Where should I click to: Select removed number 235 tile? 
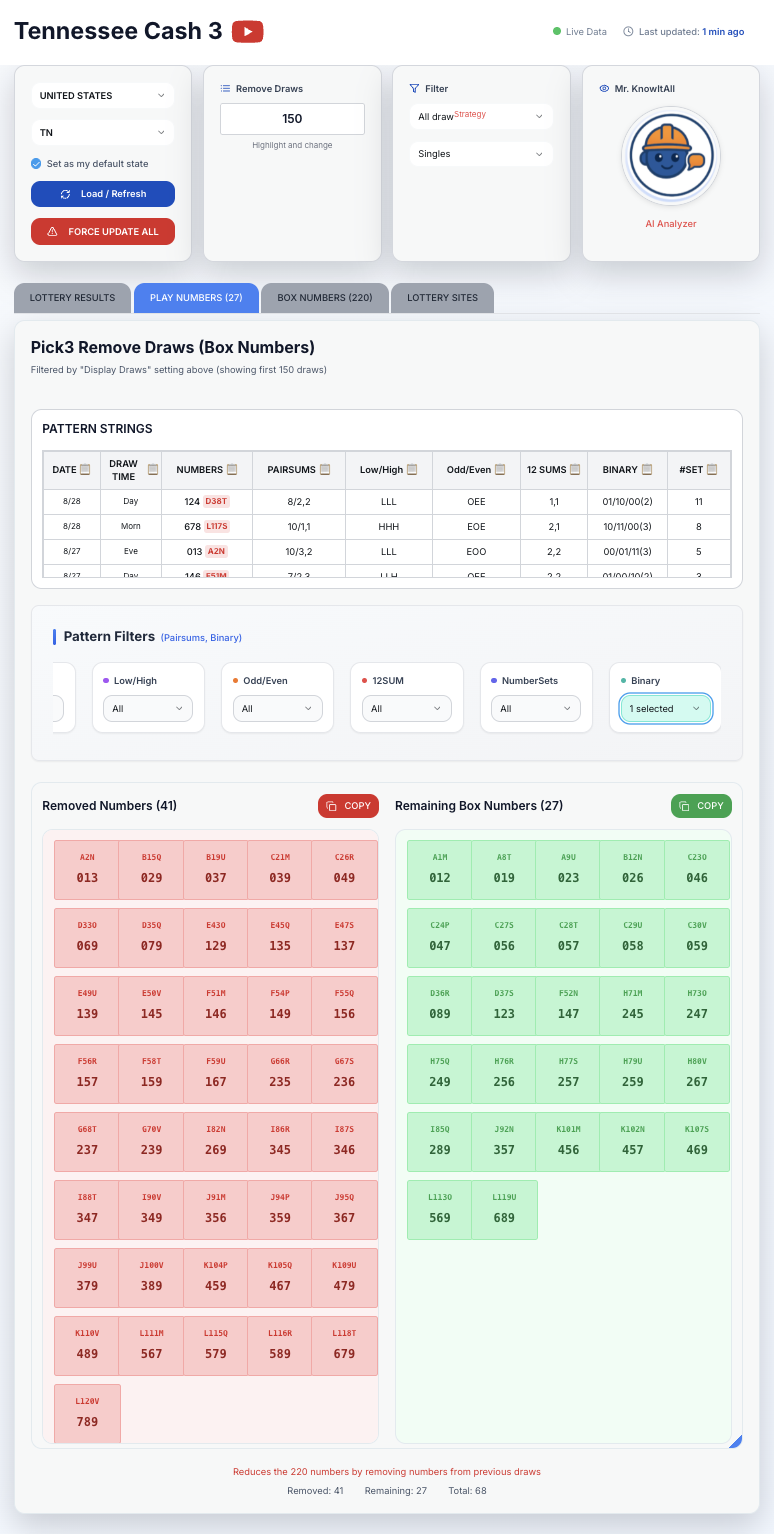tap(280, 1074)
